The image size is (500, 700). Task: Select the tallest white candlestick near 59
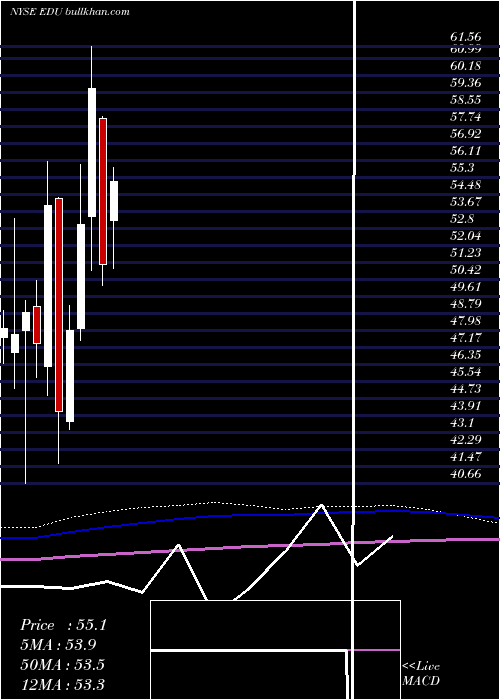[92, 153]
